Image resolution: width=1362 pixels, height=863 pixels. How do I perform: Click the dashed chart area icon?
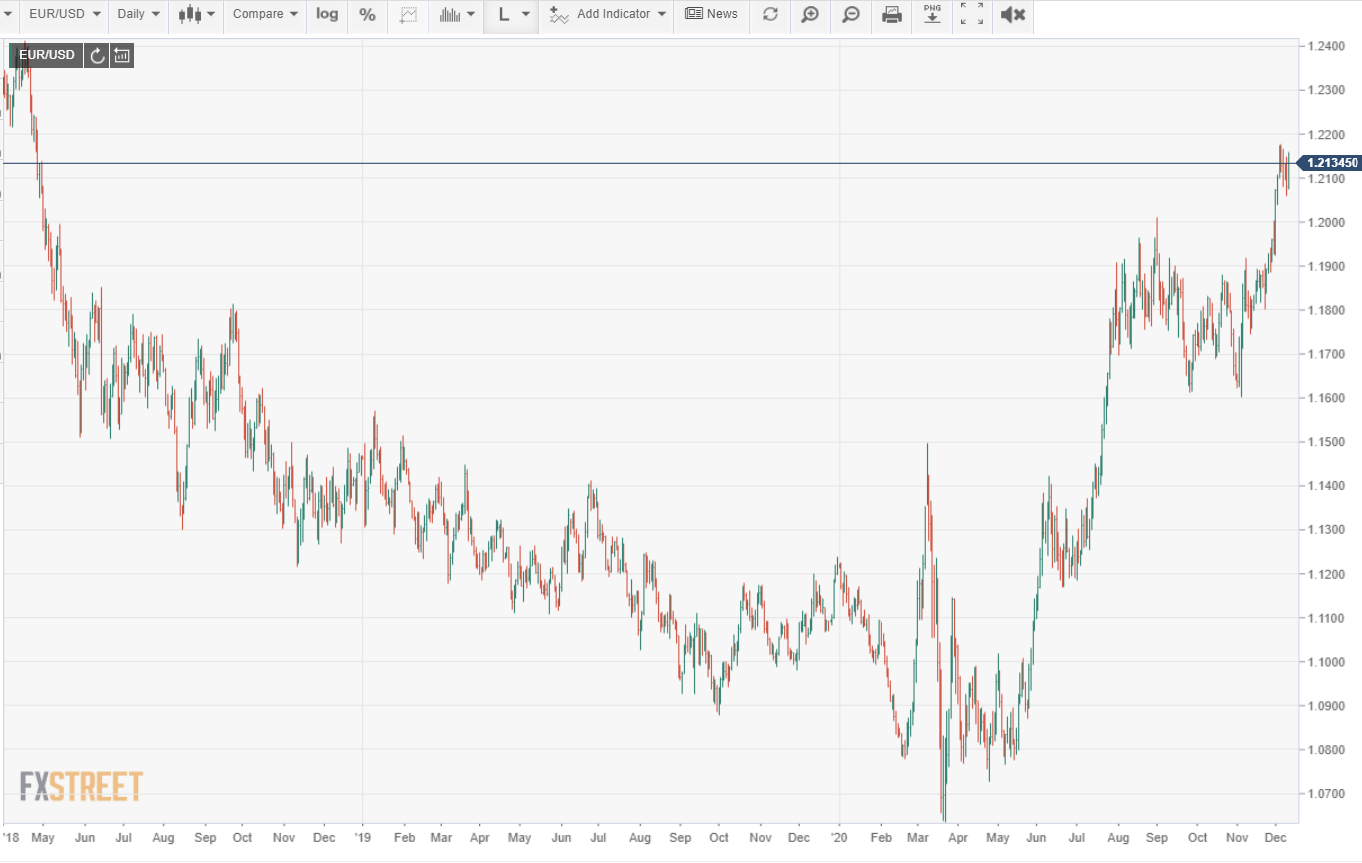click(x=408, y=14)
